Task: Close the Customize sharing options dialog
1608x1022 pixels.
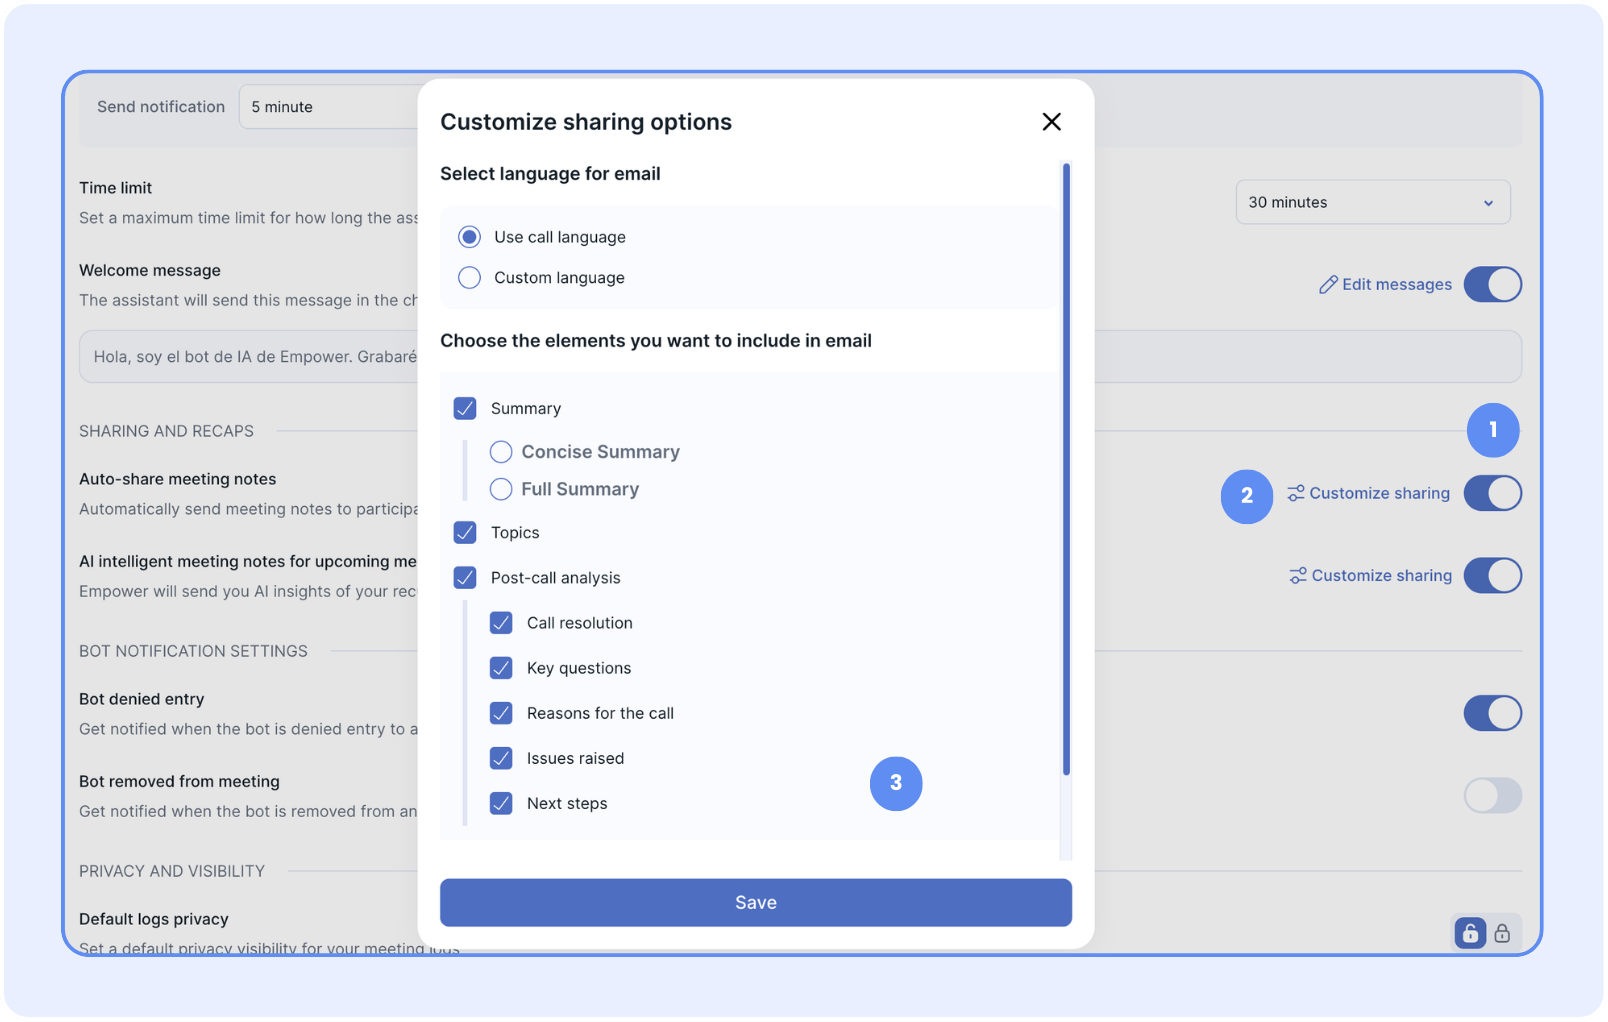Action: tap(1051, 122)
